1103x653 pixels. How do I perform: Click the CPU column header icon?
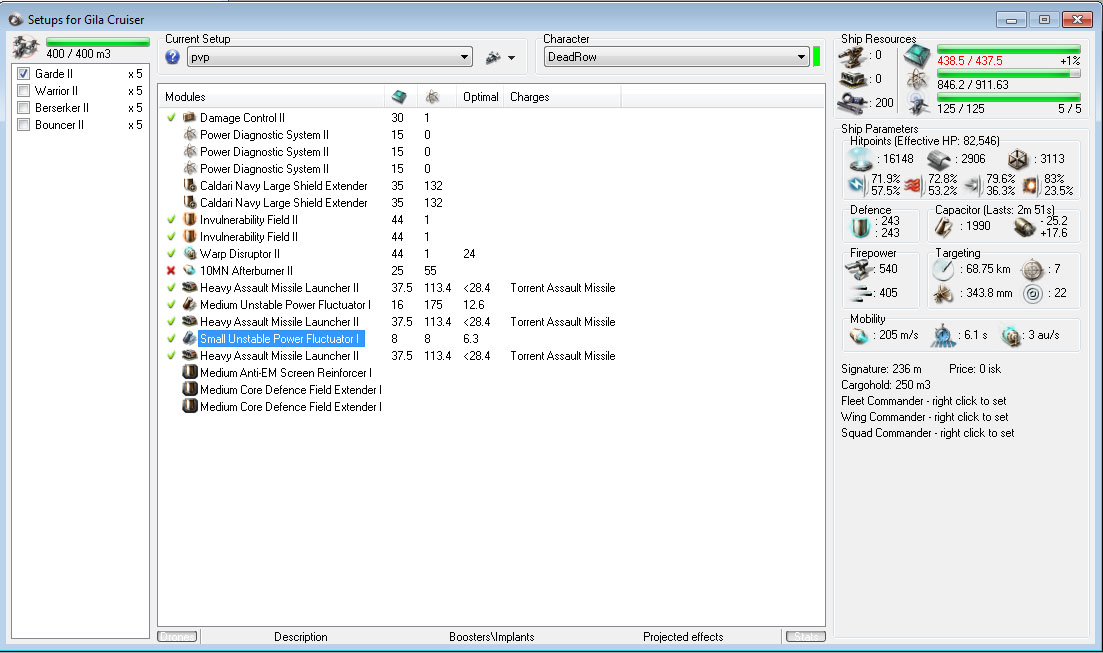(x=400, y=96)
